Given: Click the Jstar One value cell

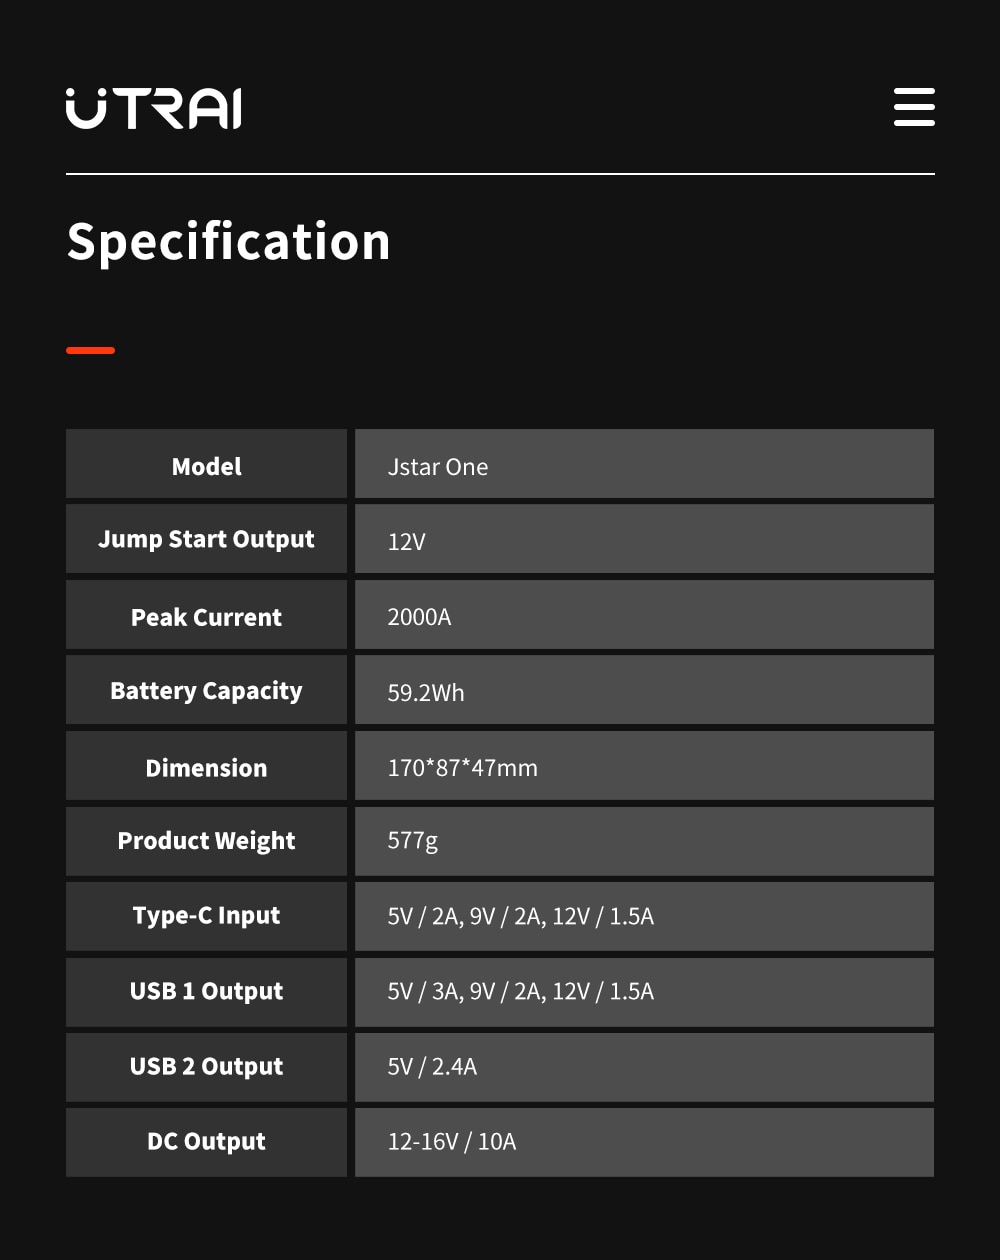Looking at the screenshot, I should point(644,464).
